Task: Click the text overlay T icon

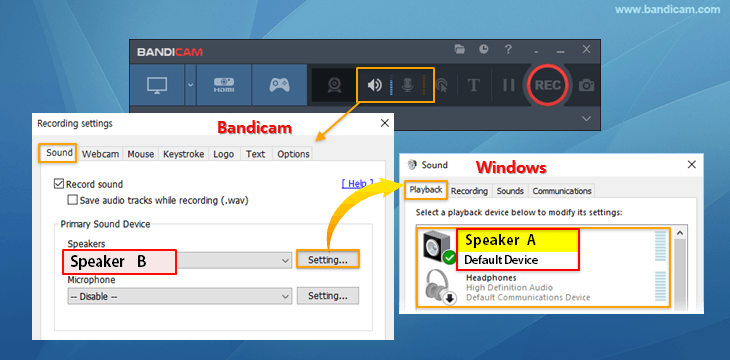Action: 473,85
